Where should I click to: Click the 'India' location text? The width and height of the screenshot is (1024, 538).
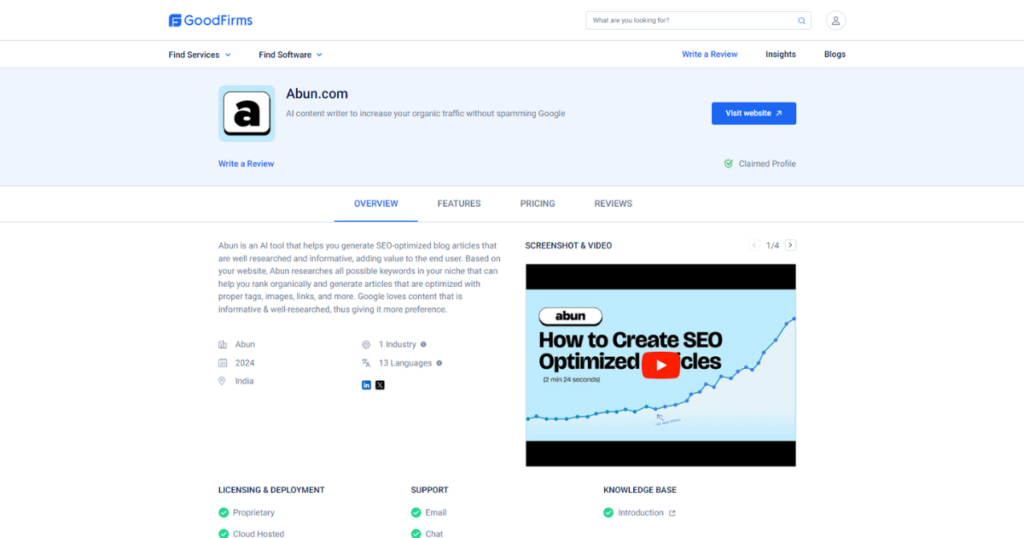point(244,381)
